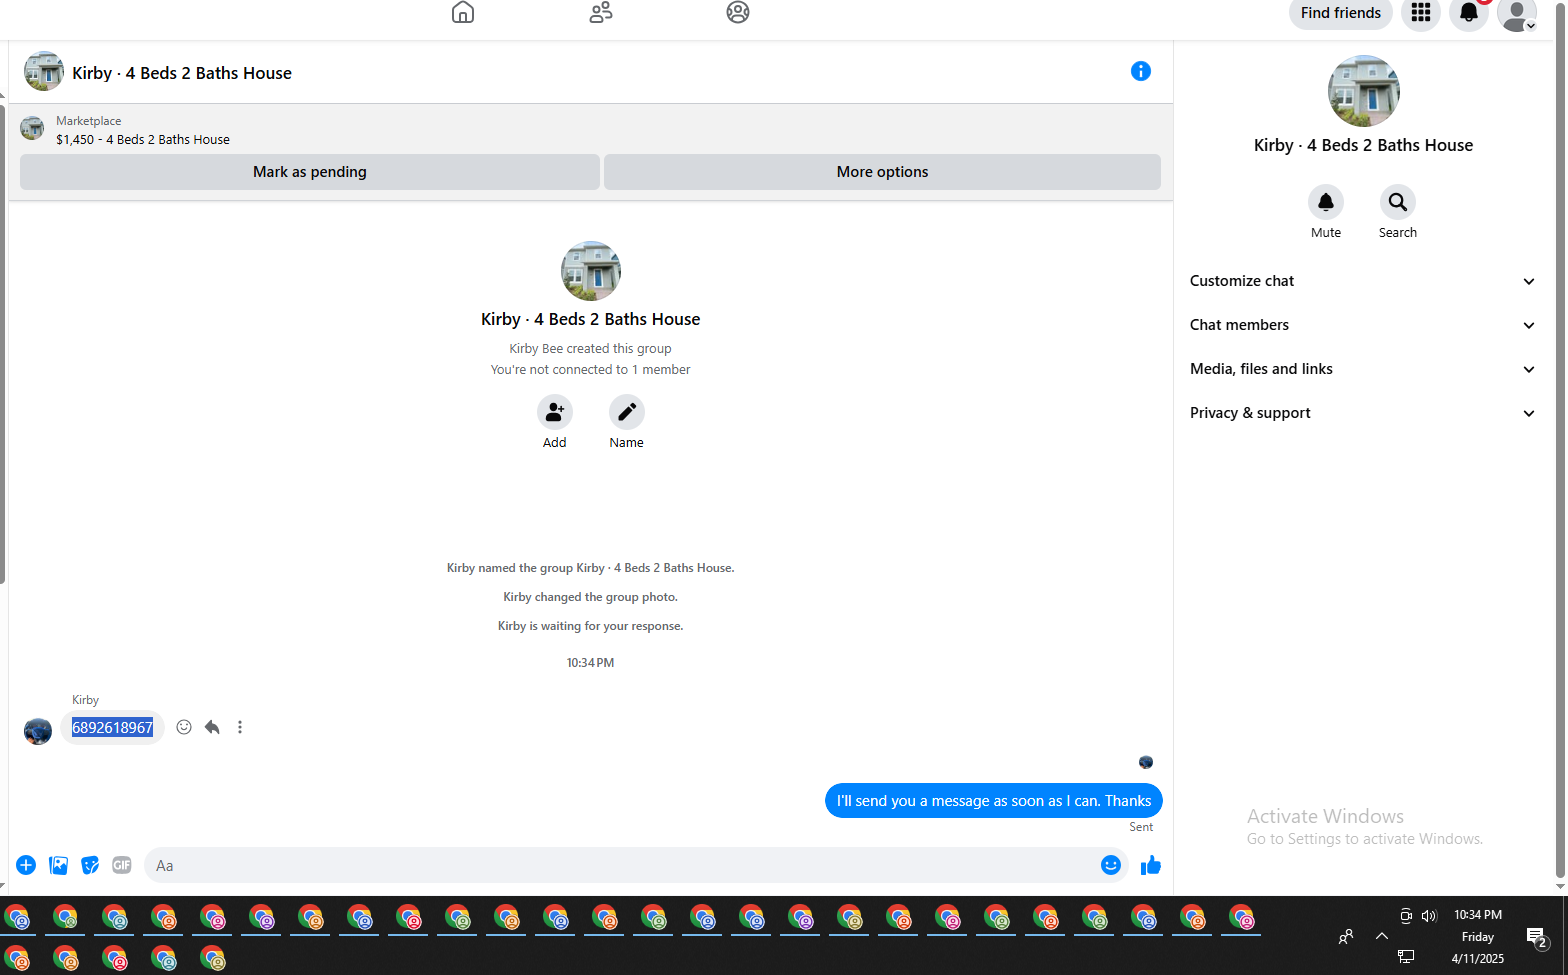Click the taskbar clock showing 4/11/2025
The width and height of the screenshot is (1568, 975).
click(1478, 937)
